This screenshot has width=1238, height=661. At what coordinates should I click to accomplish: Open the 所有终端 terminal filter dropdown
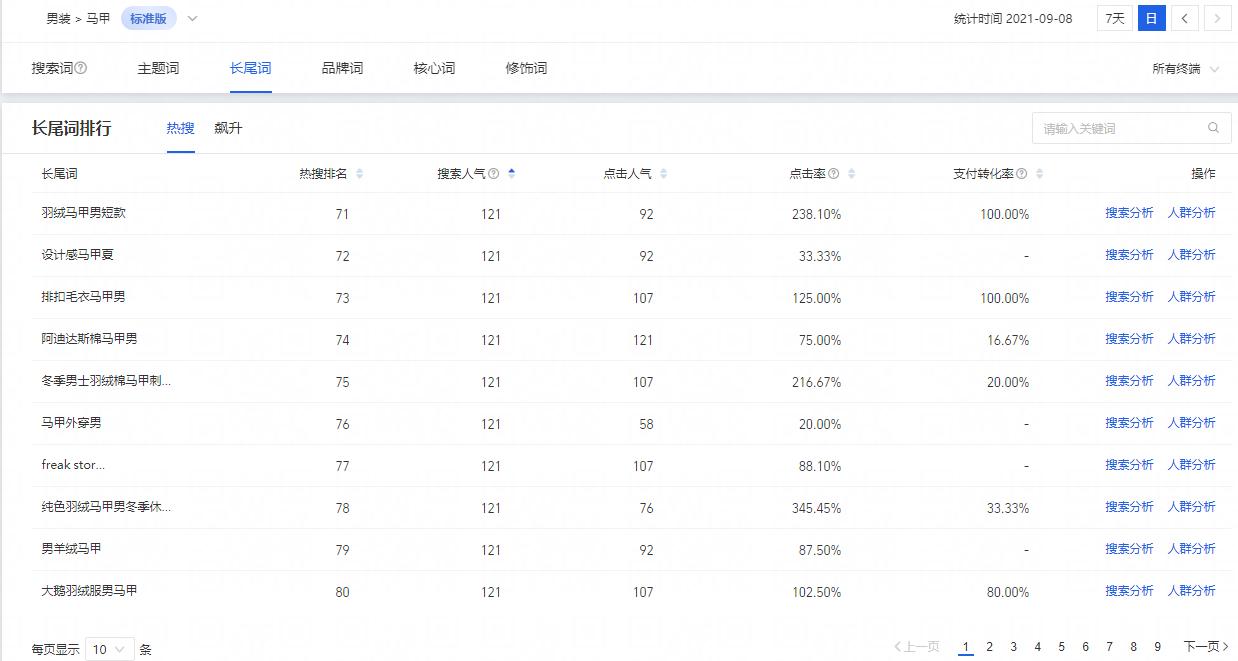click(1186, 68)
